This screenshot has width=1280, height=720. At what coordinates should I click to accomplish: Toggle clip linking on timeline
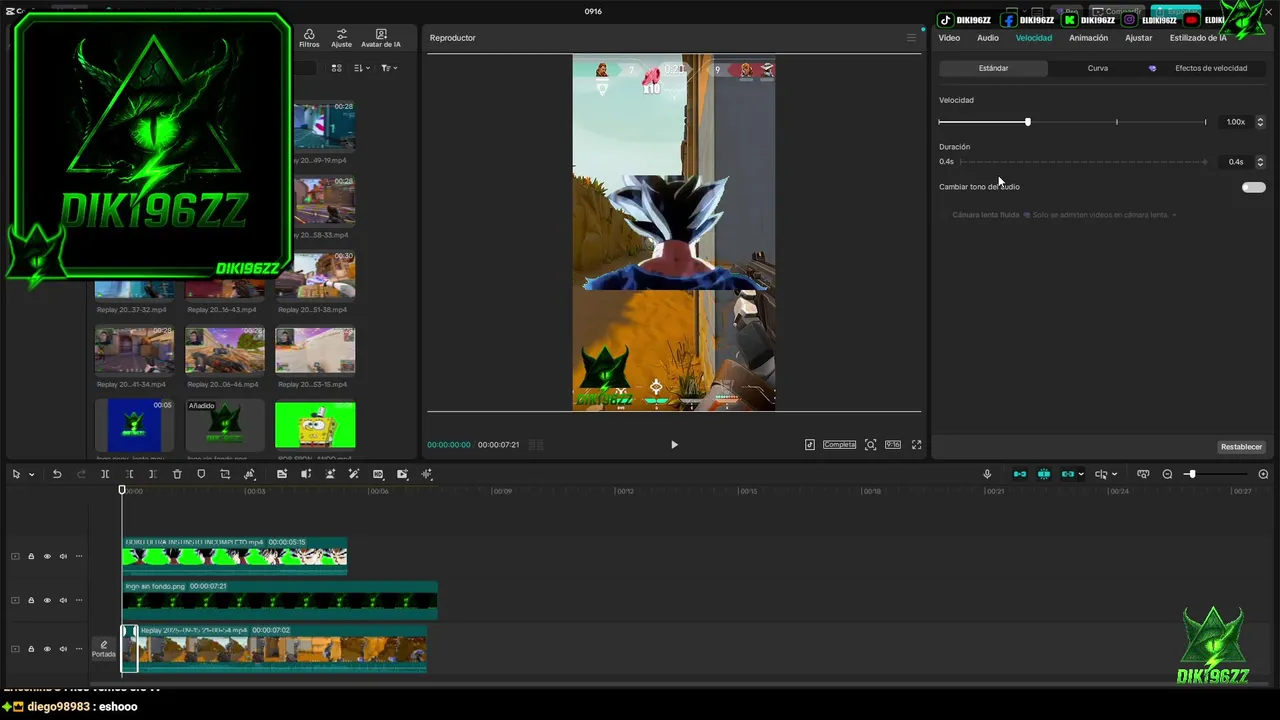[x=1068, y=474]
